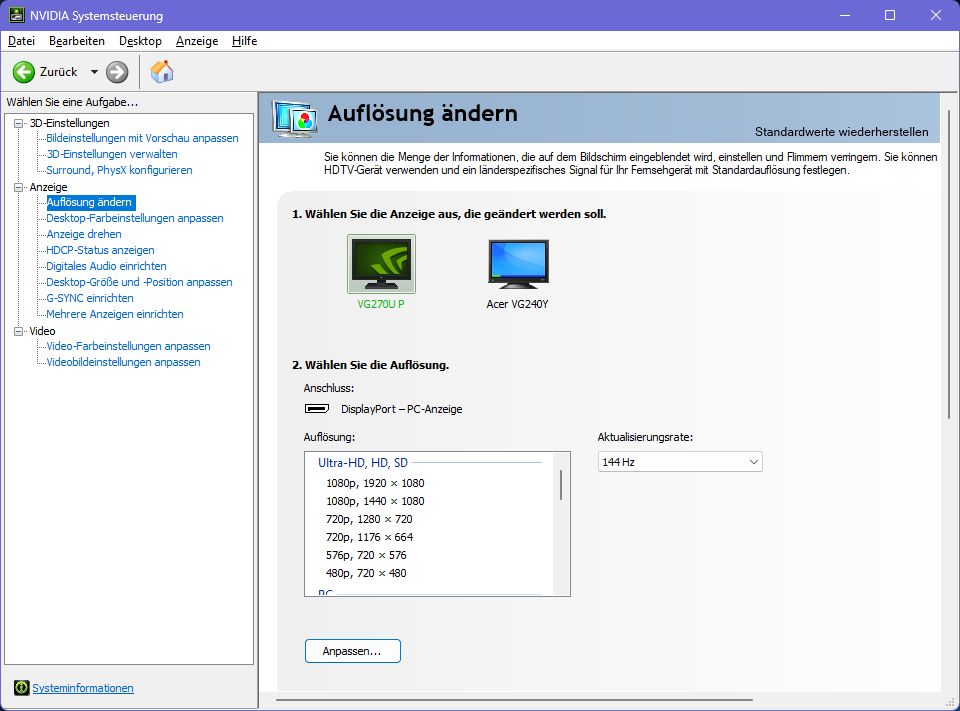The height and width of the screenshot is (711, 960).
Task: Open the Anzeige menu
Action: coord(197,41)
